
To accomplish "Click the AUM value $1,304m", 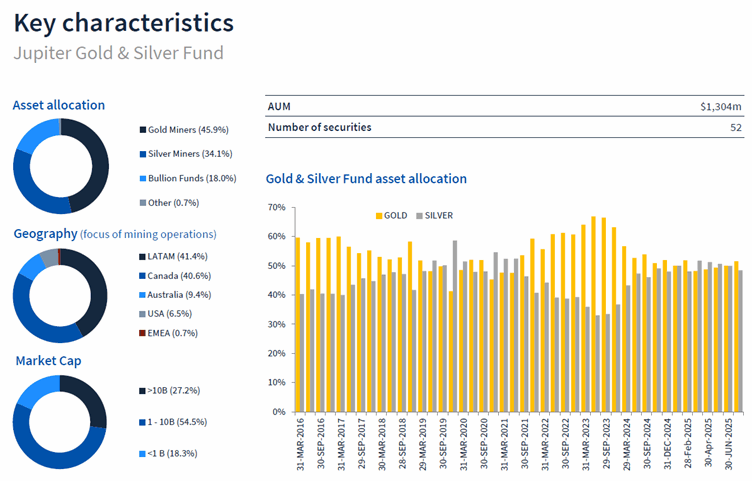I will pos(720,107).
